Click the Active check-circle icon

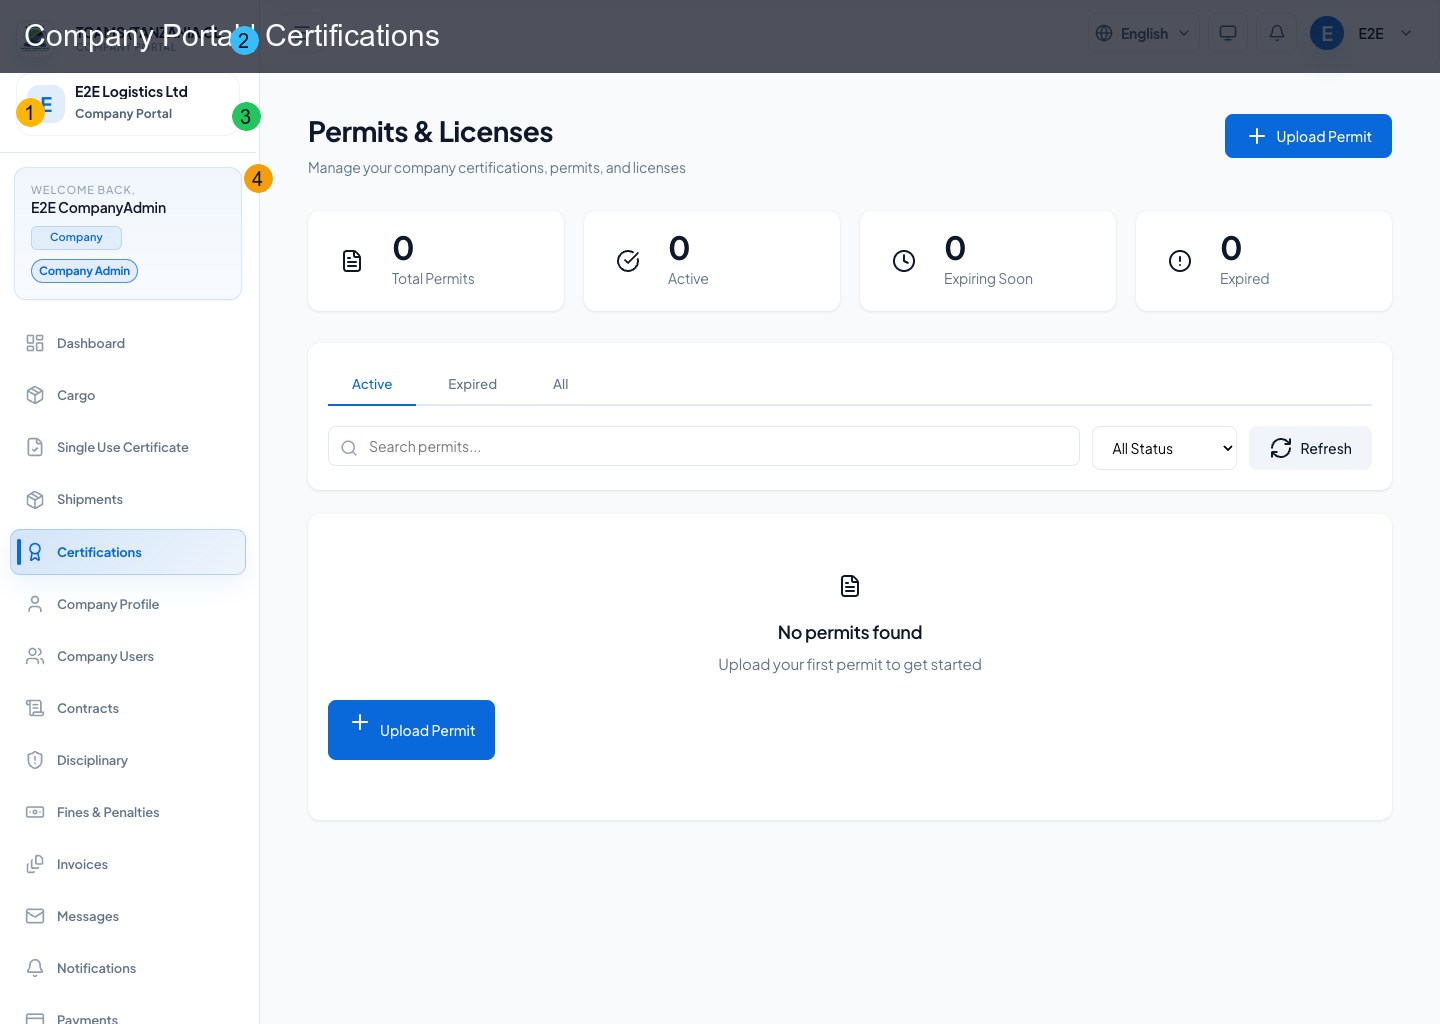pyautogui.click(x=628, y=261)
